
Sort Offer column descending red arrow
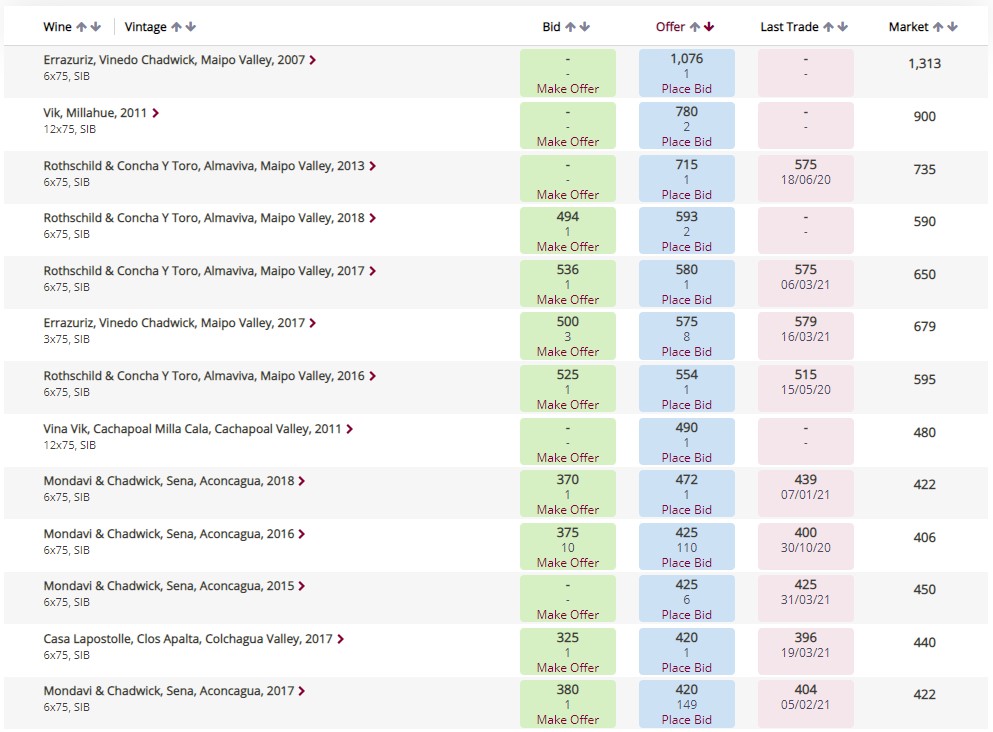tap(709, 27)
